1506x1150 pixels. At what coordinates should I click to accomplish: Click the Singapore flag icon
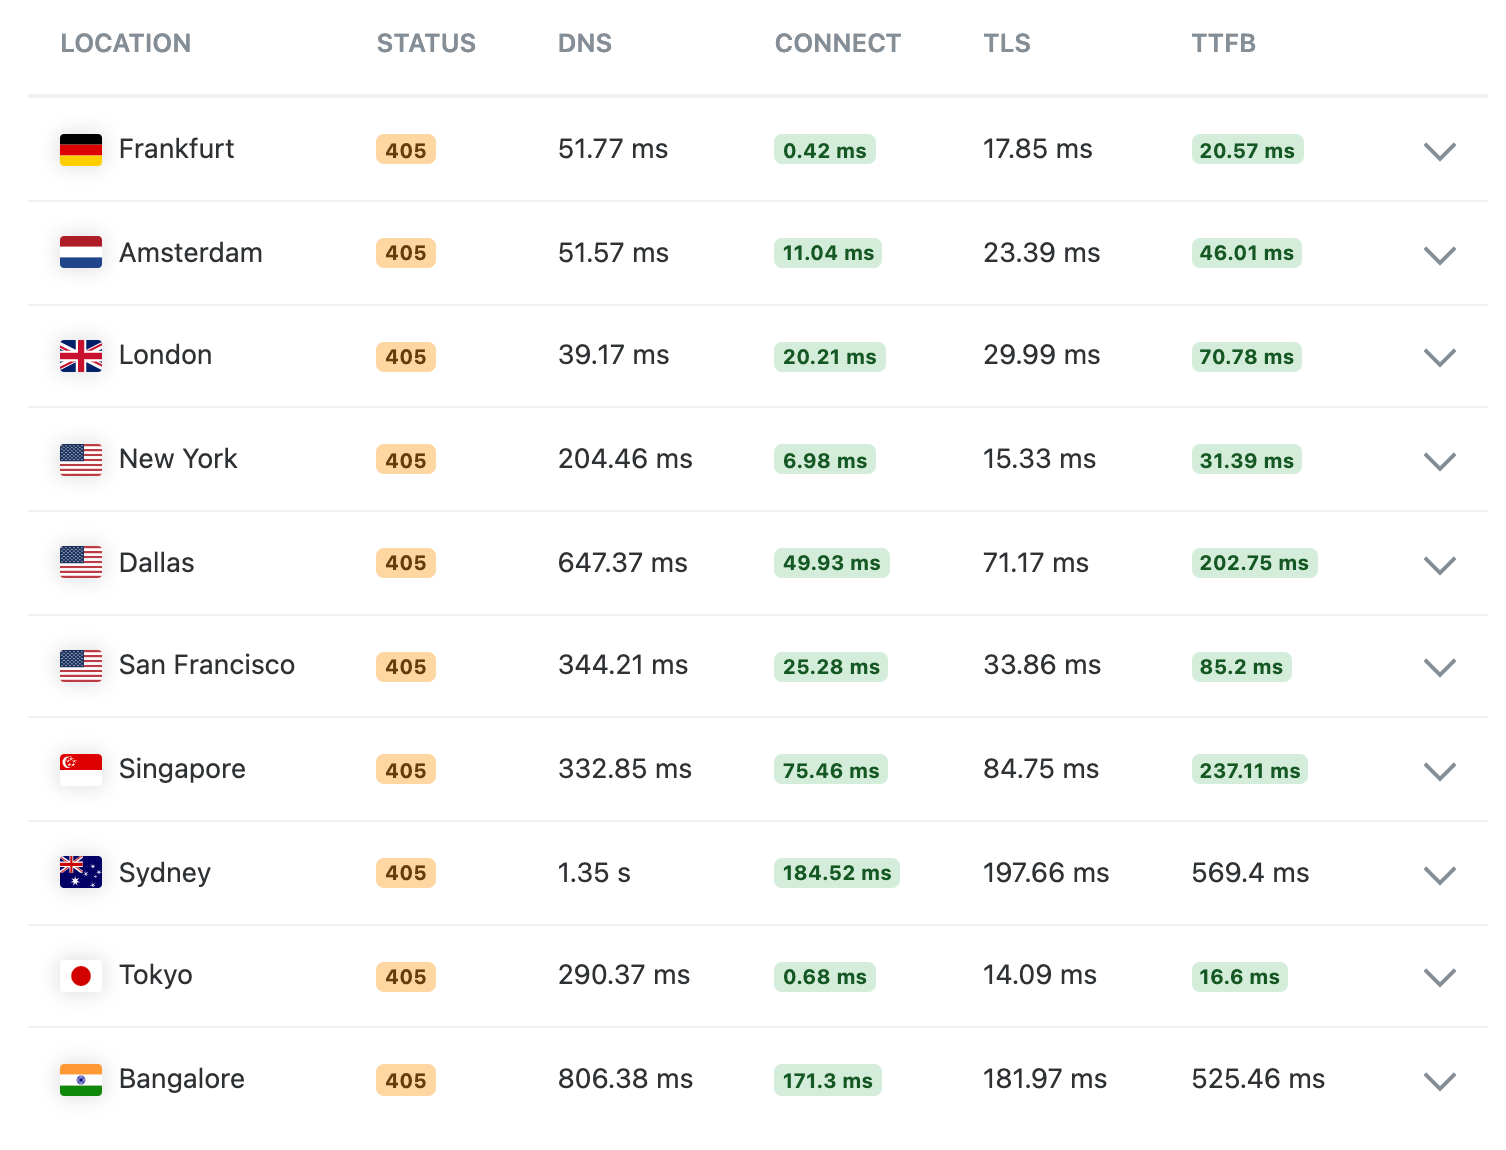click(x=80, y=770)
